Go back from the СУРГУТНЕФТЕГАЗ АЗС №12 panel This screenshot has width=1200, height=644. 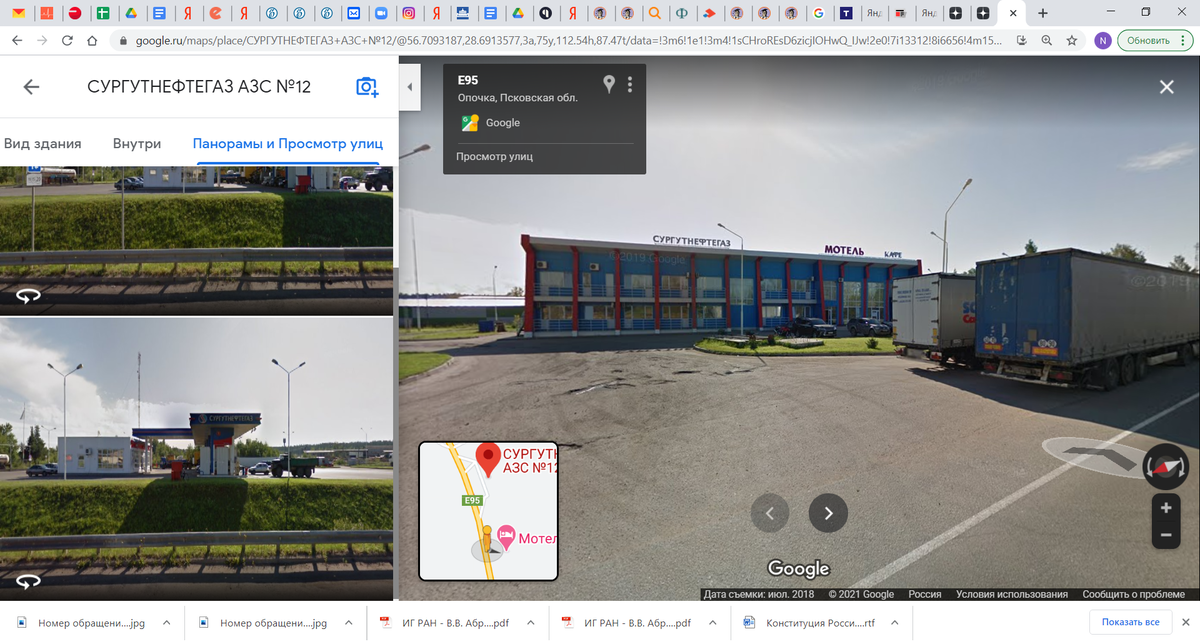coord(31,87)
